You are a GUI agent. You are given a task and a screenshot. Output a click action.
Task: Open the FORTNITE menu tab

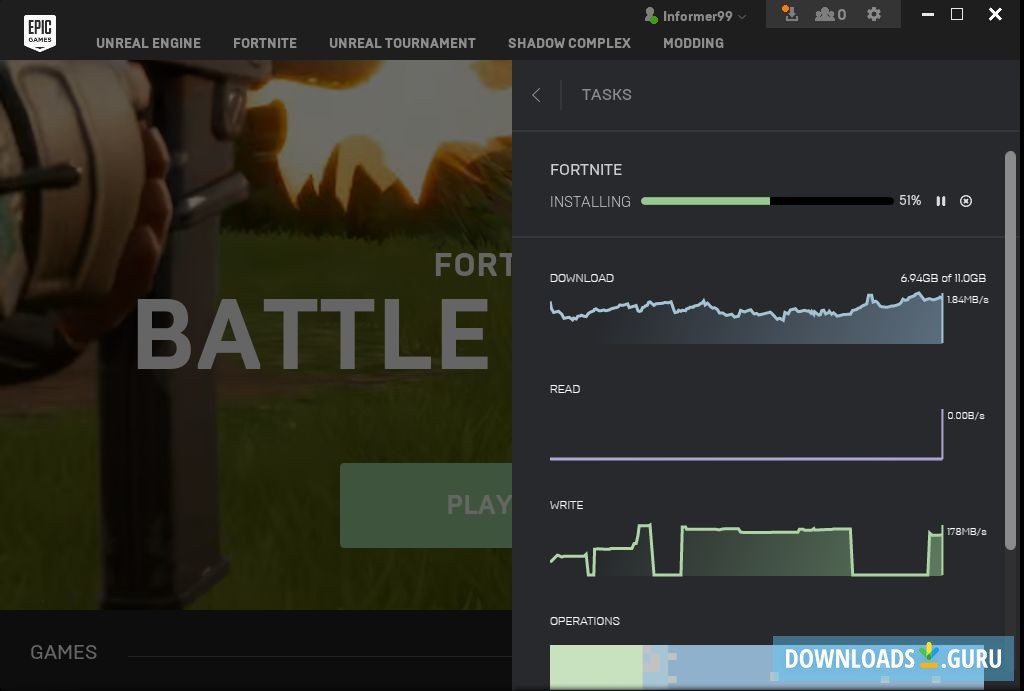265,43
